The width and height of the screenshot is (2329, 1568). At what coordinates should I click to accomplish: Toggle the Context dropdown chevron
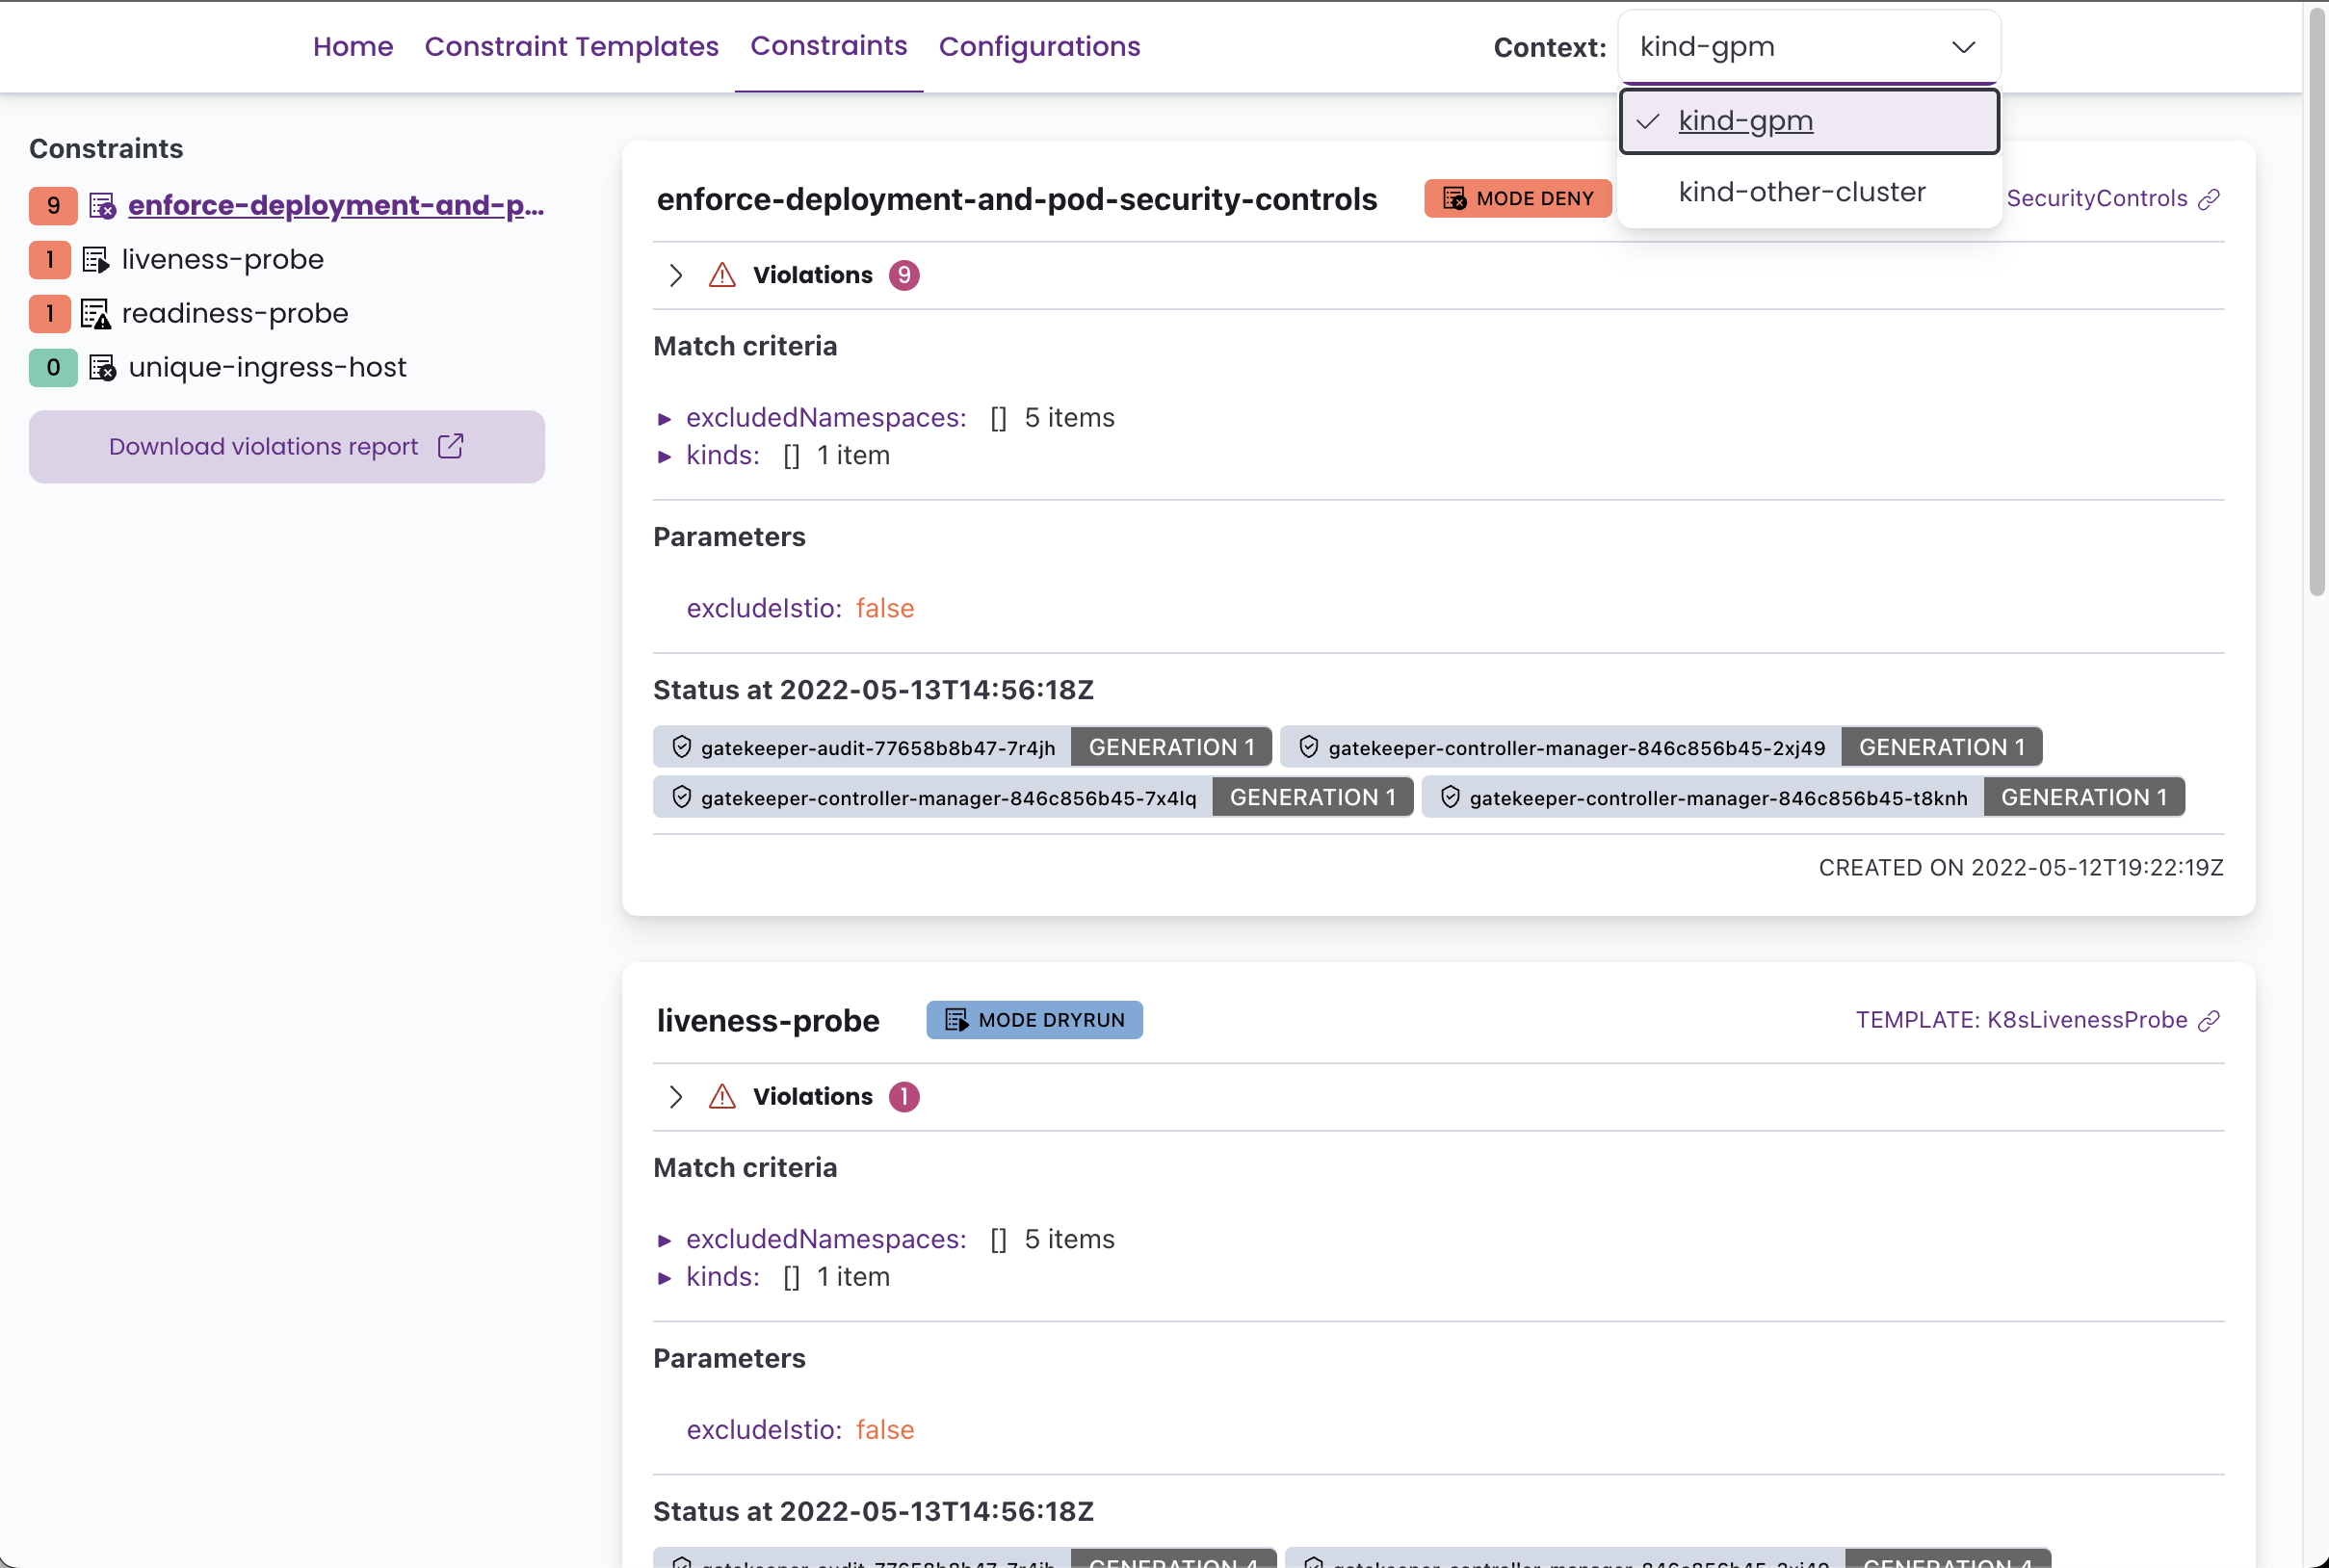click(1963, 47)
